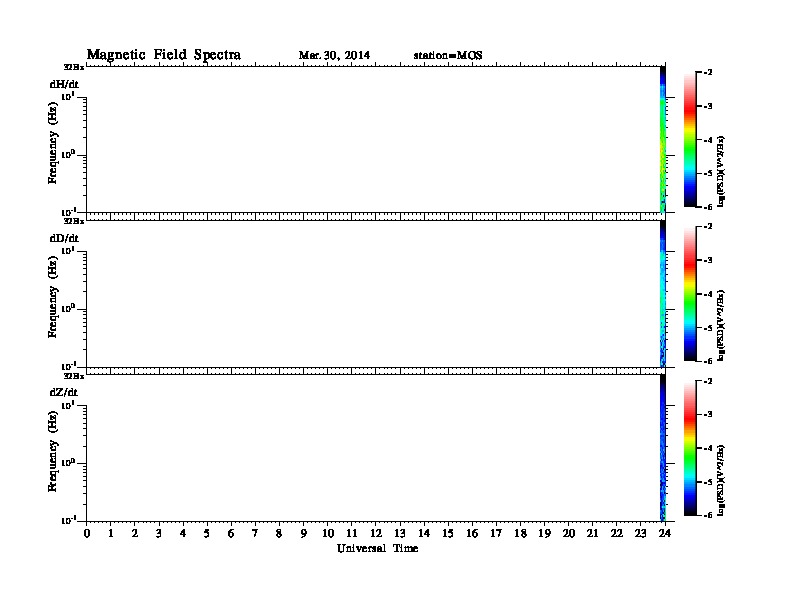Click the hour "2" tick label

[135, 533]
